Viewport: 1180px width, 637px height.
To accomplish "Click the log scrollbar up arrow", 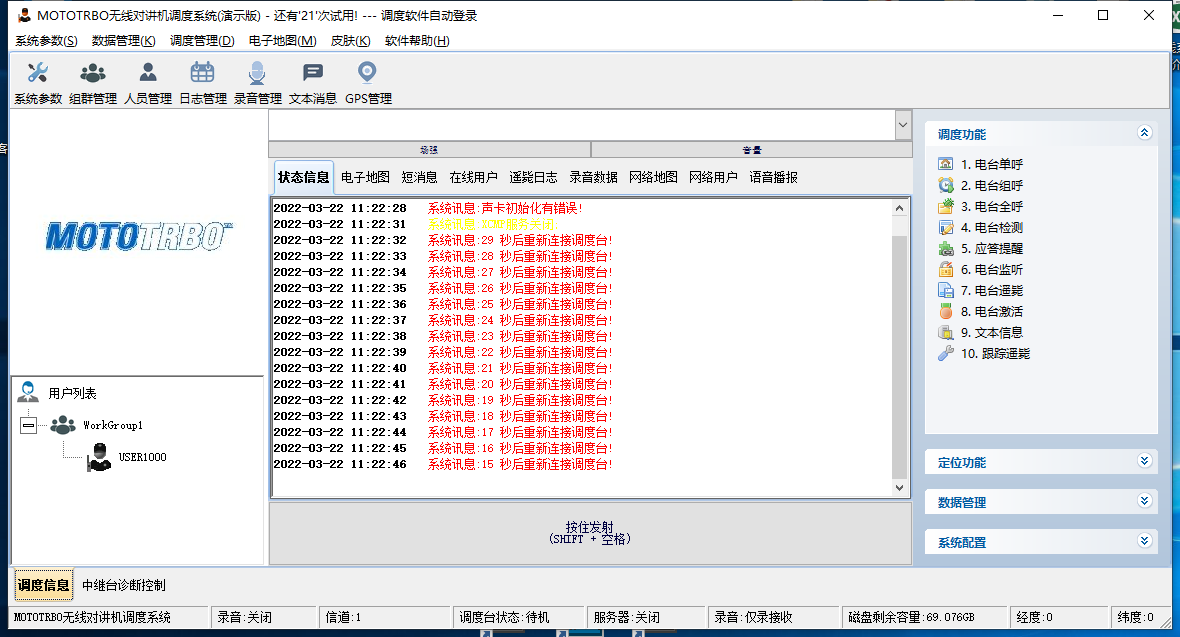I will click(x=899, y=208).
